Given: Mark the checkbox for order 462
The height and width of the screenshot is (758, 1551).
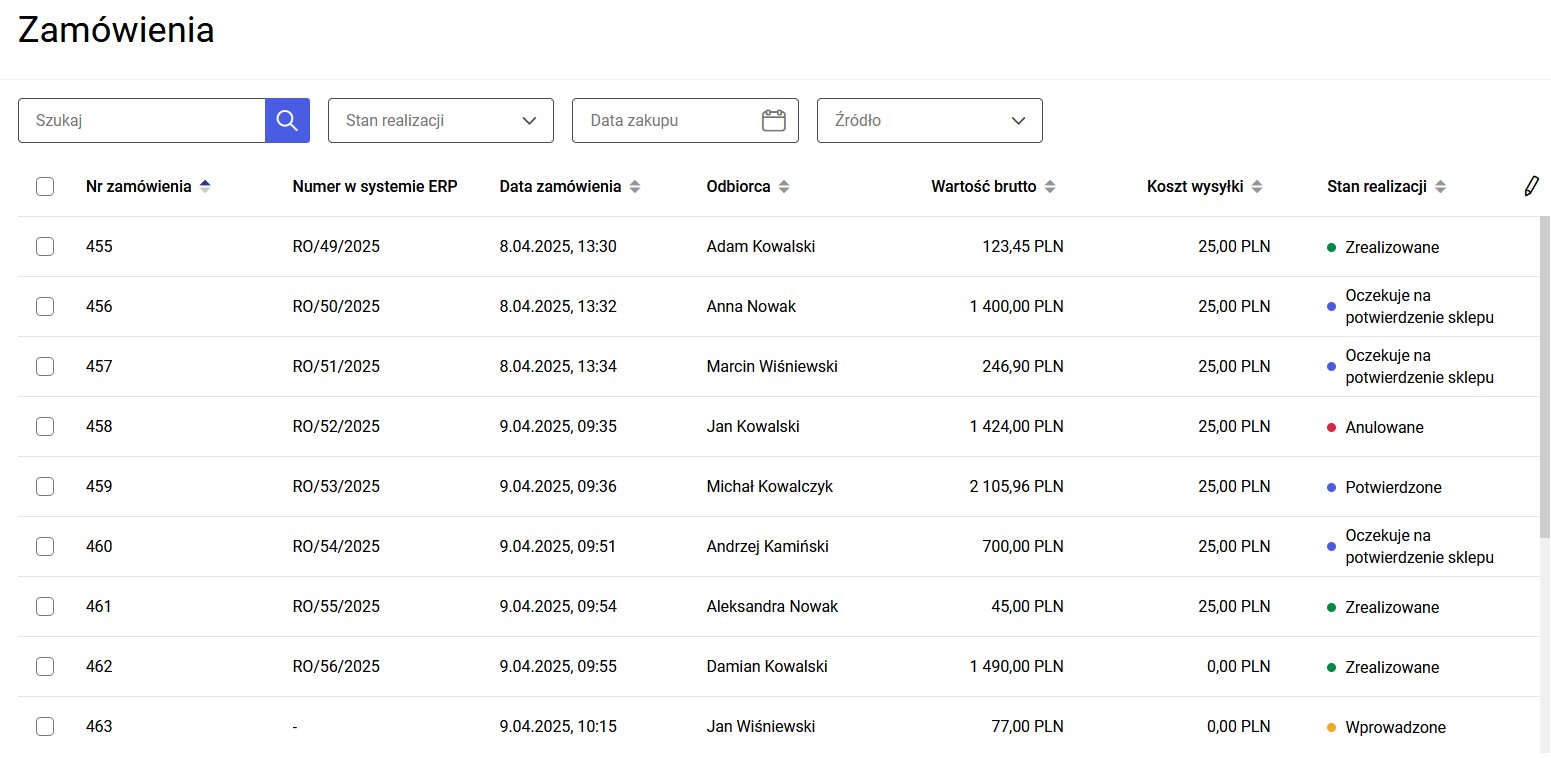Looking at the screenshot, I should pos(45,666).
